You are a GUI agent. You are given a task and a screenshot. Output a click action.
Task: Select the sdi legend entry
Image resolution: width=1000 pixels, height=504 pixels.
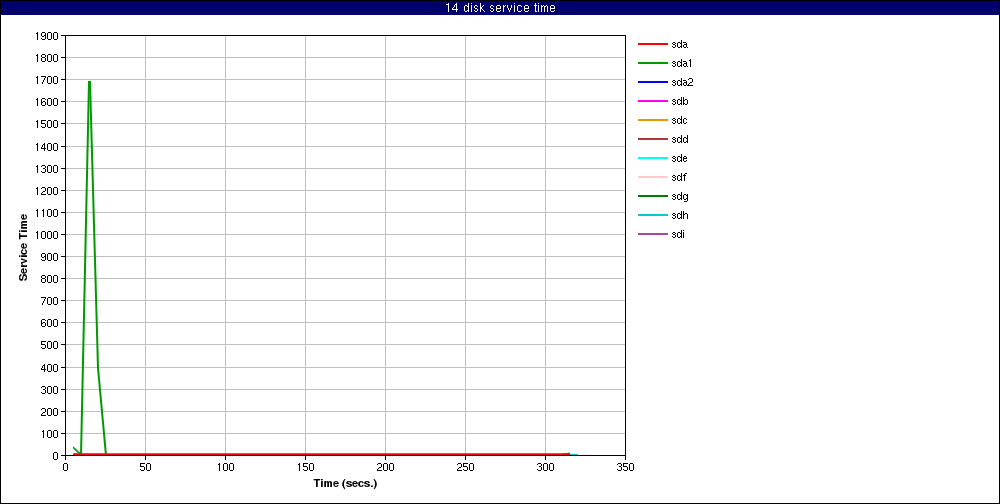662,234
